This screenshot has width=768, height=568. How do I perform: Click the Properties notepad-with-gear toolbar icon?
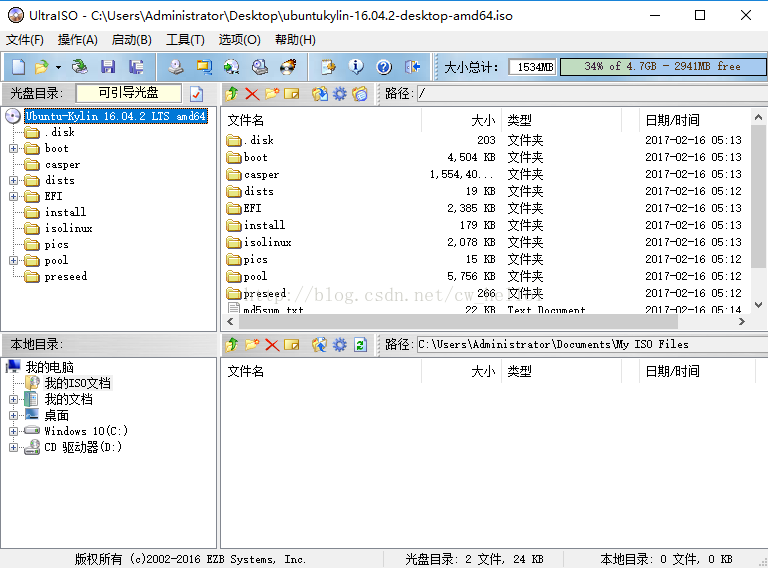pos(328,67)
